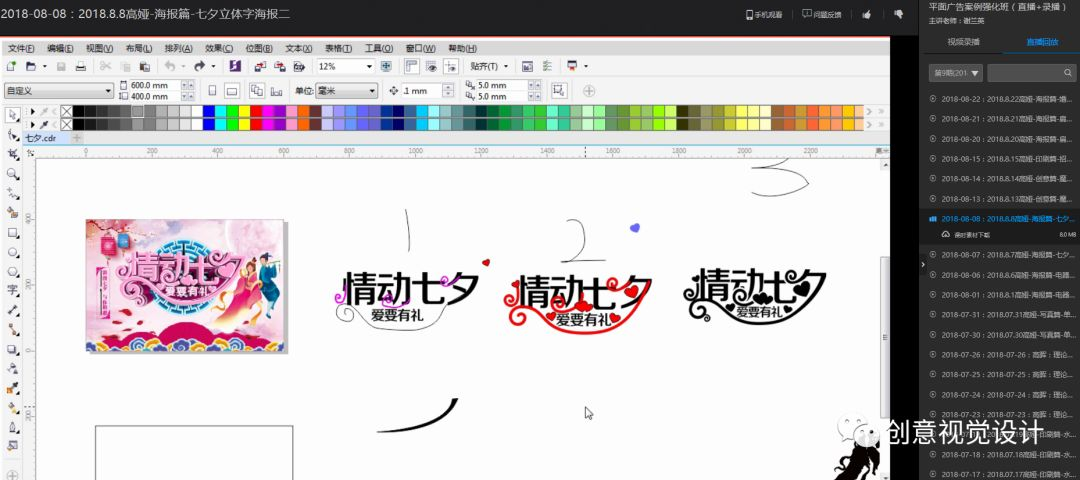
Task: Click the pink poster image on canvas
Action: pos(184,286)
